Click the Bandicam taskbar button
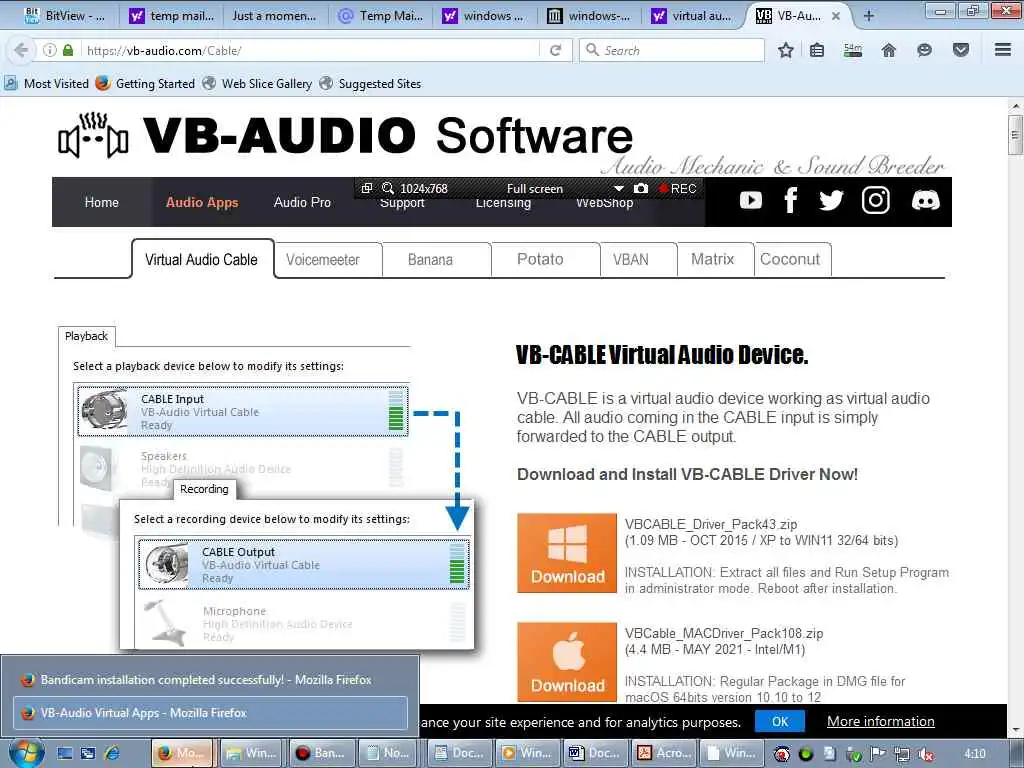The height and width of the screenshot is (768, 1024). point(321,753)
